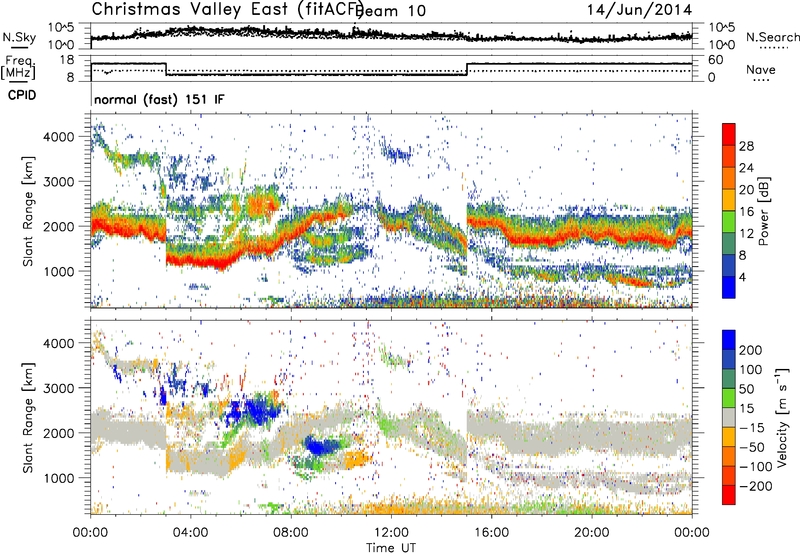Click the N.Search legend label

(773, 37)
